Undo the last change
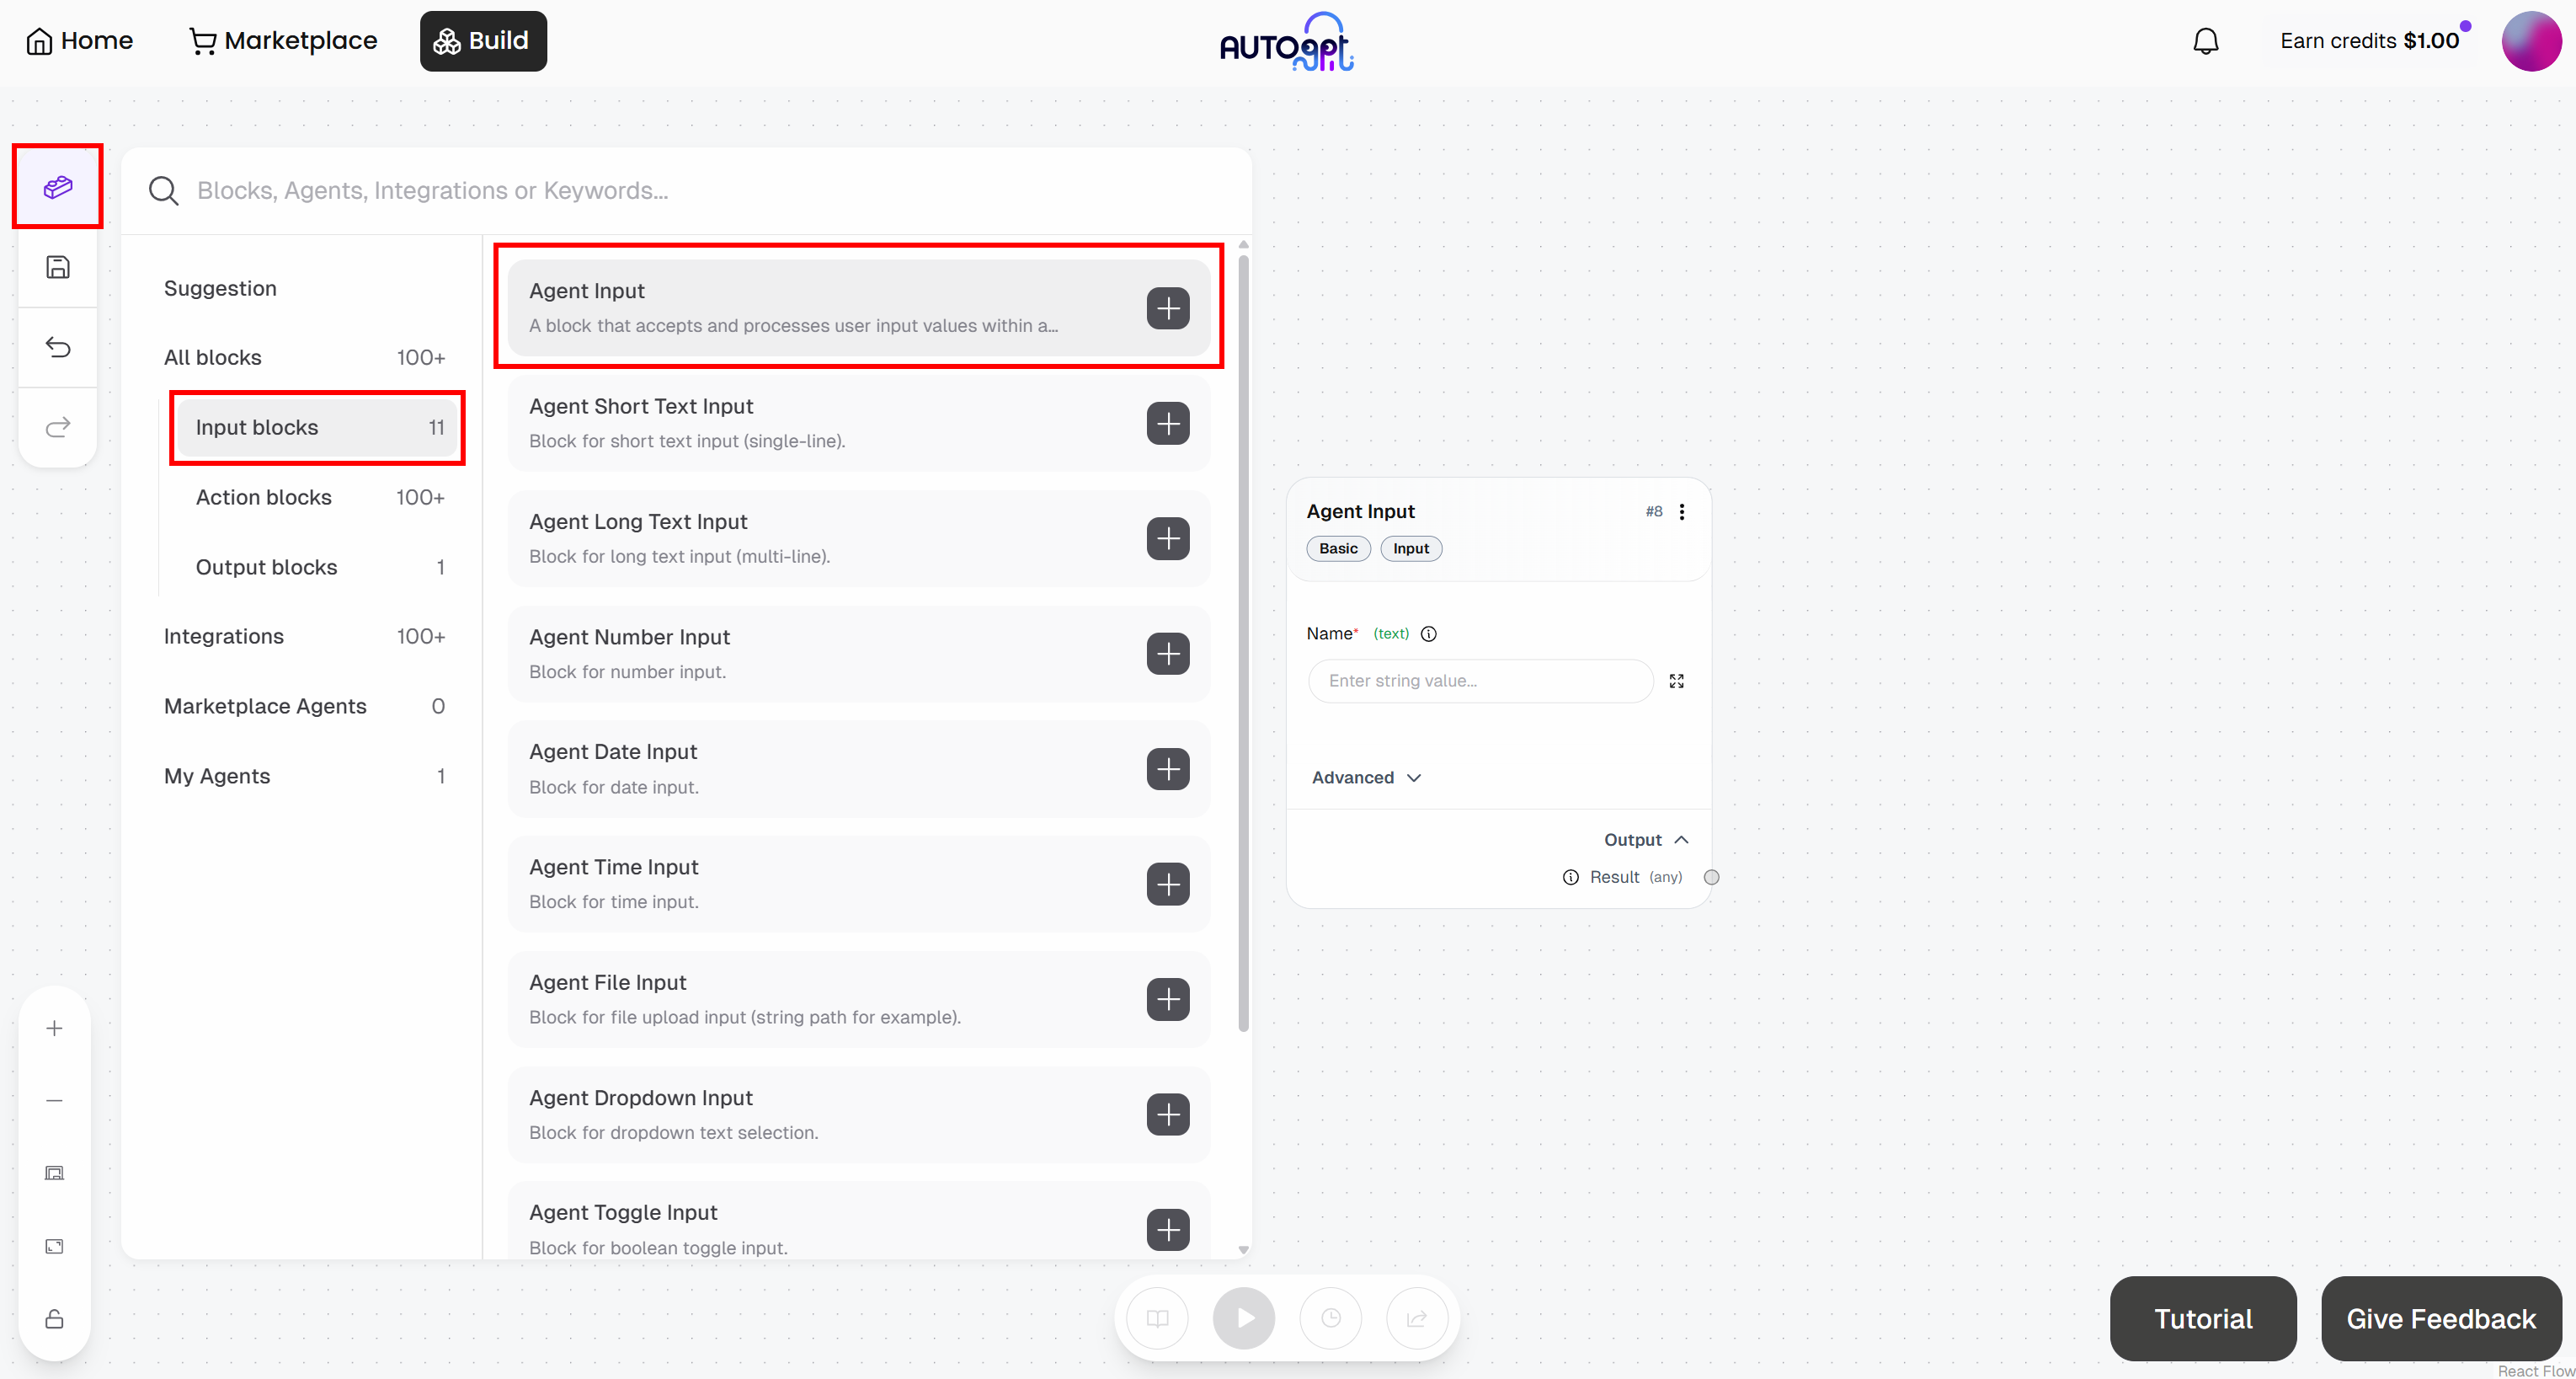Viewport: 2576px width, 1379px height. point(57,347)
